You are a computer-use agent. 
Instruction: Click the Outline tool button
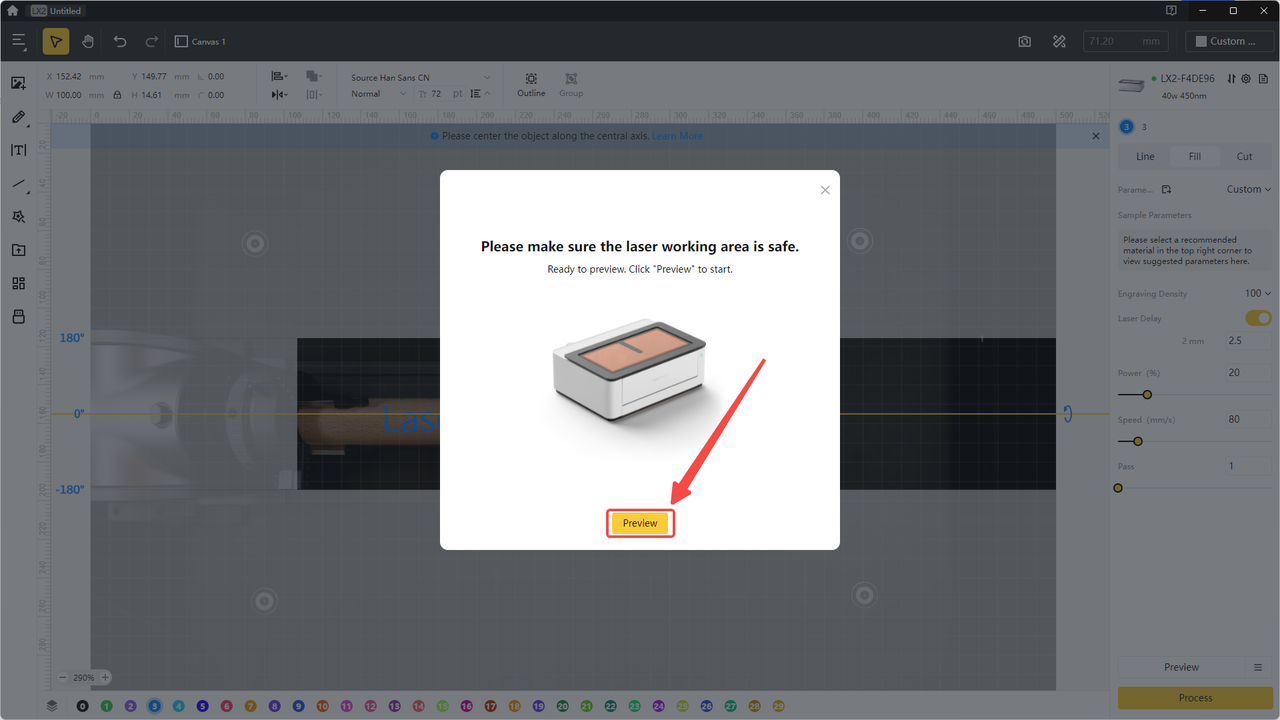pos(531,84)
